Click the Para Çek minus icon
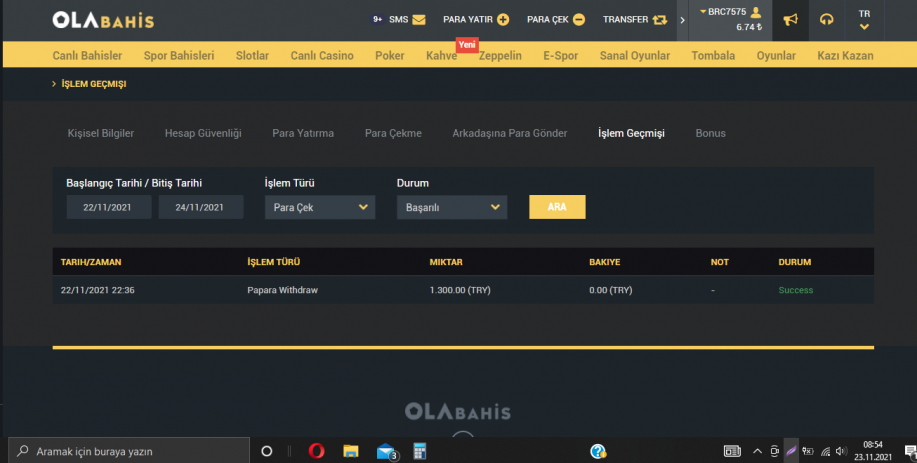The height and width of the screenshot is (463, 917). pyautogui.click(x=579, y=19)
